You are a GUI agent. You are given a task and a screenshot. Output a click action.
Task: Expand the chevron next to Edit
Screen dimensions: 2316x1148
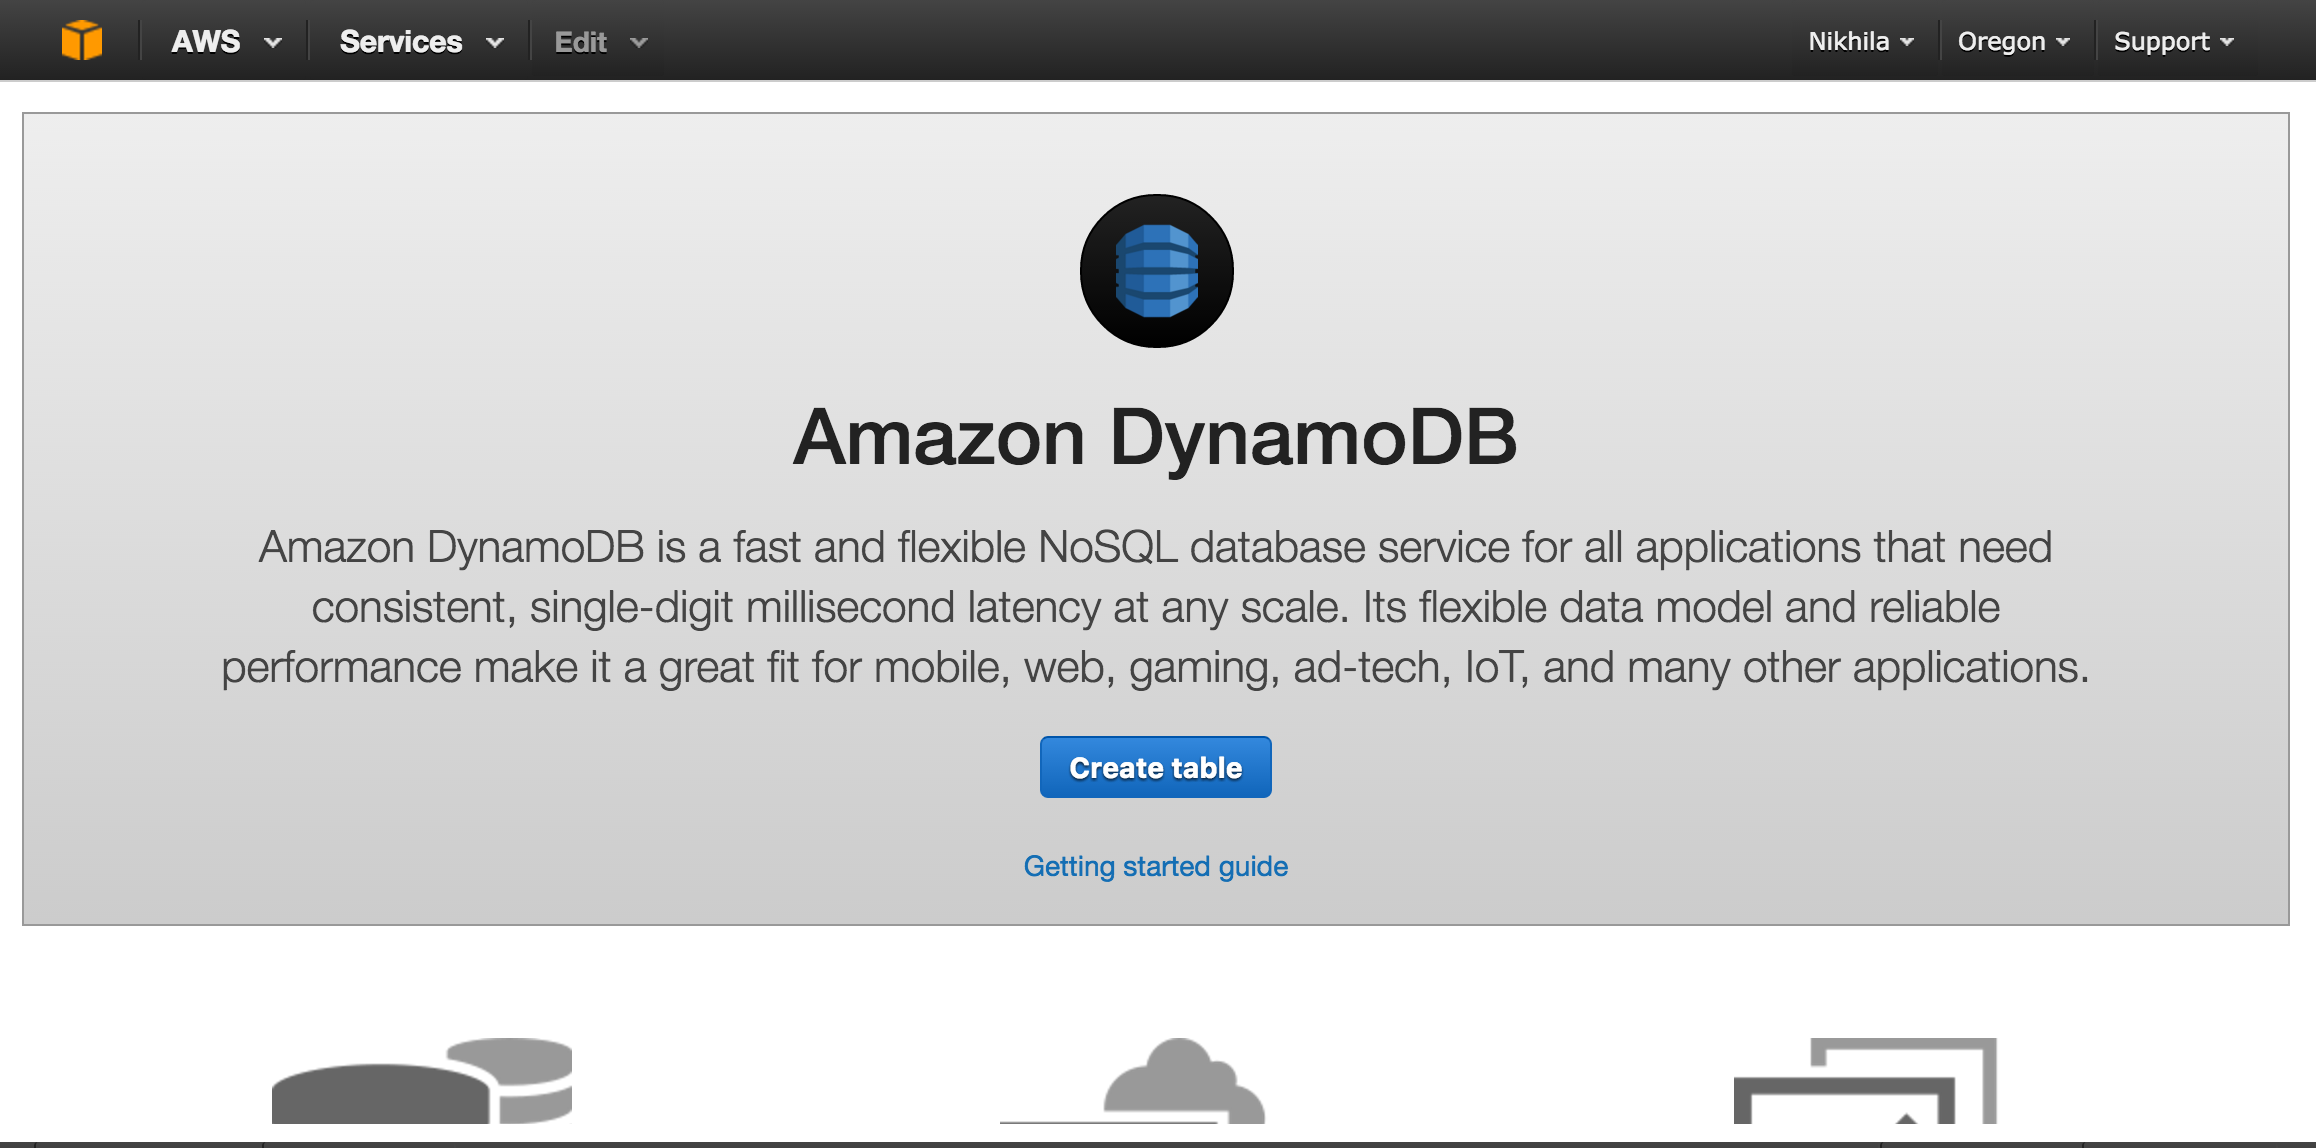pyautogui.click(x=639, y=43)
